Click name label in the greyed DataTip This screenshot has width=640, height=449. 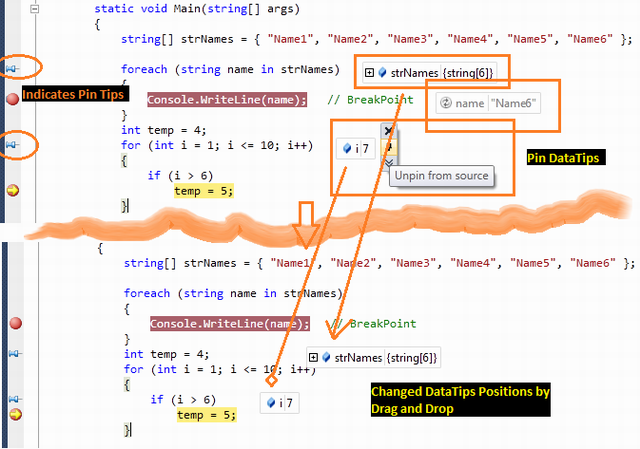coord(469,103)
